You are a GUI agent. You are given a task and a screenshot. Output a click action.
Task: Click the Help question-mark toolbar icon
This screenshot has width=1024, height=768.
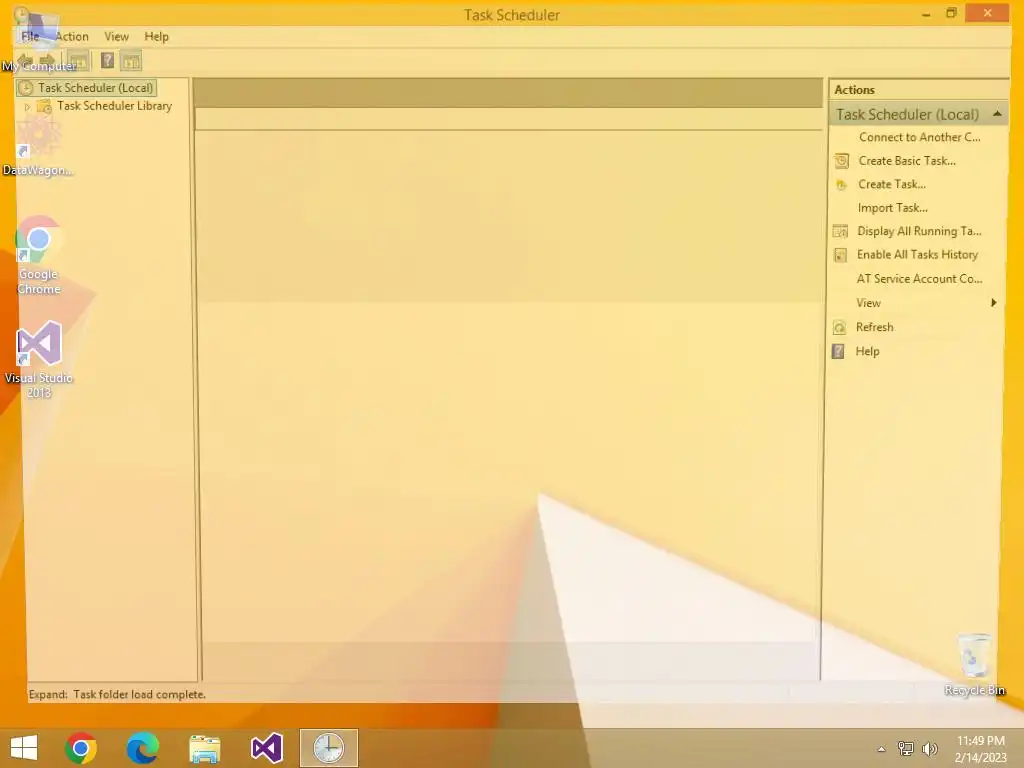tap(108, 61)
